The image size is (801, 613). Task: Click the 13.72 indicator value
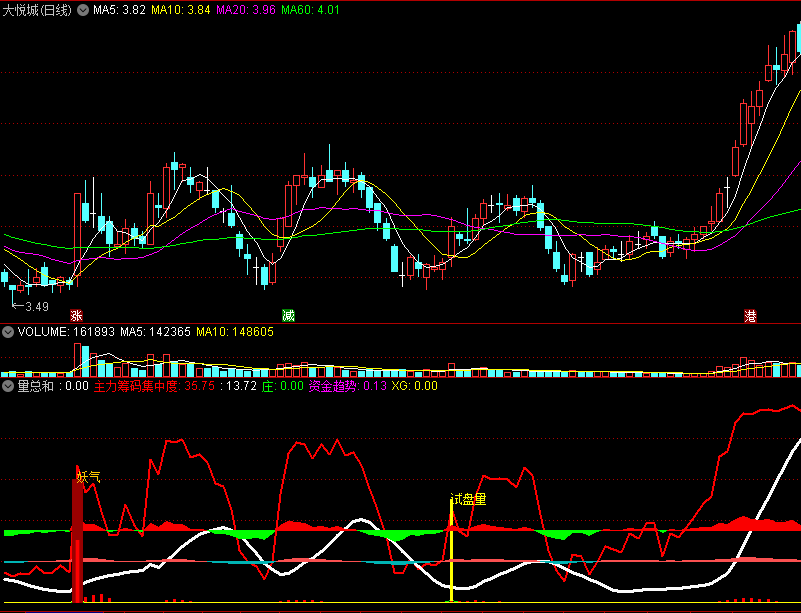pos(239,386)
